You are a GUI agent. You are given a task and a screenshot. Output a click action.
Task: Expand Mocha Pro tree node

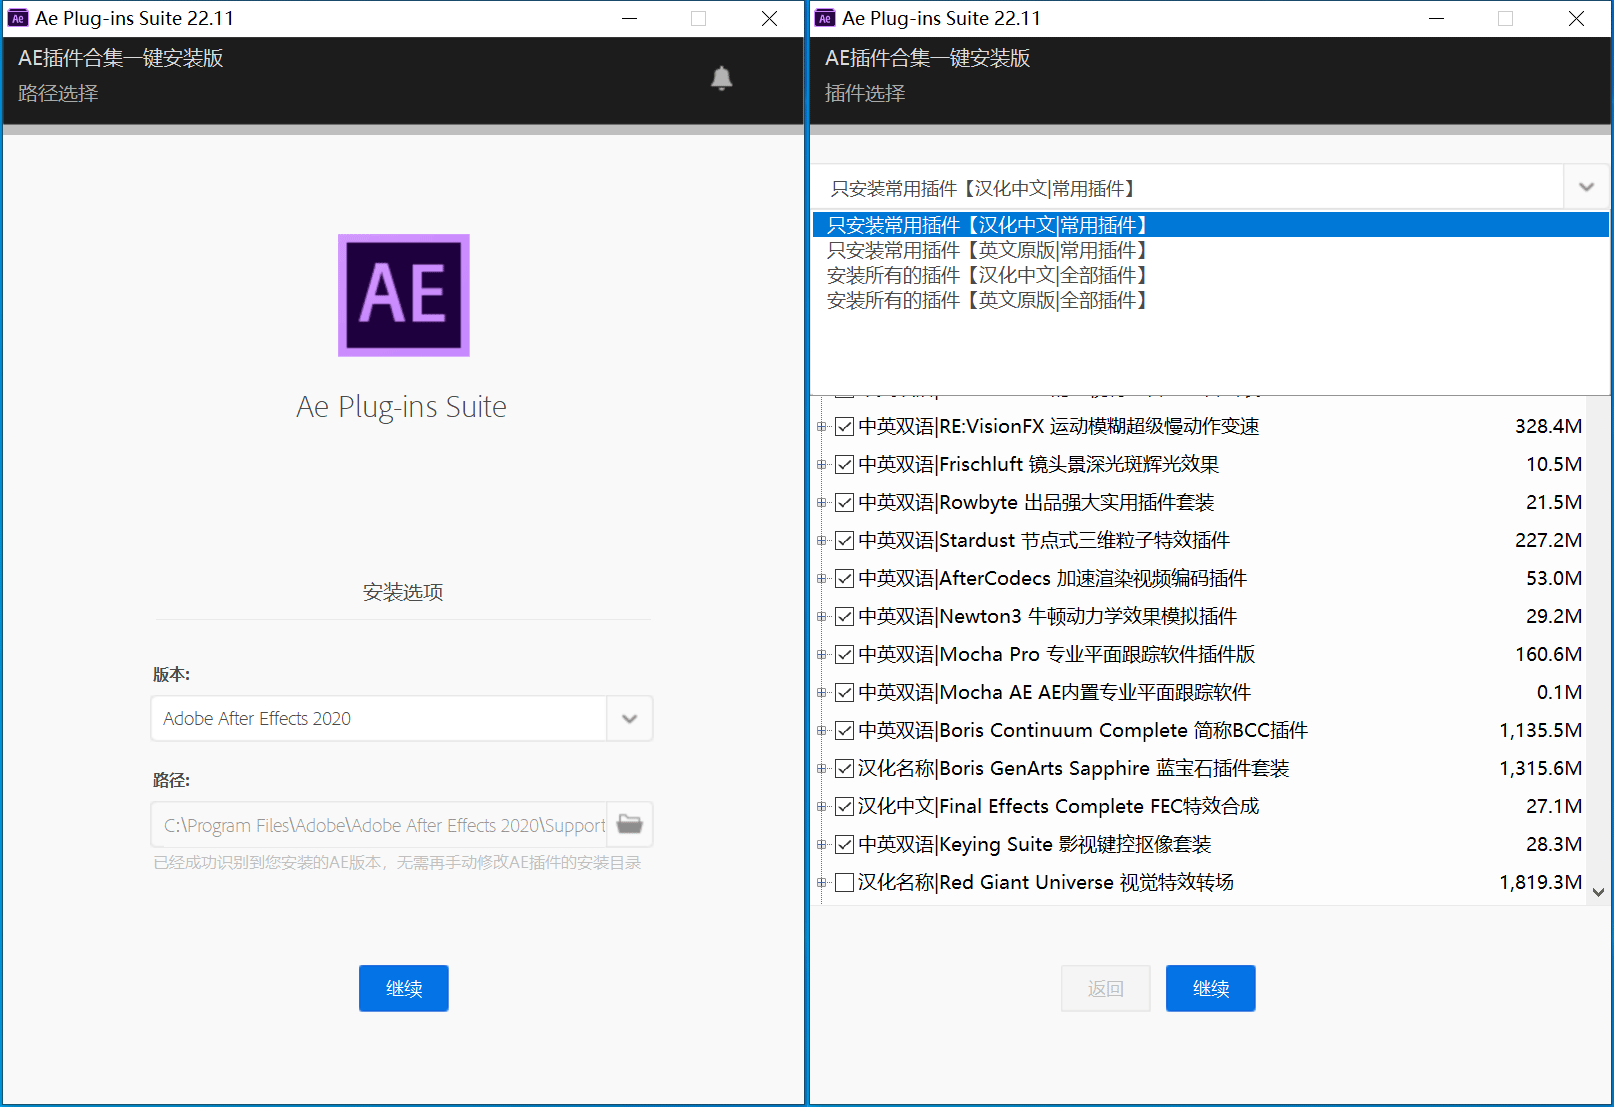(x=822, y=655)
